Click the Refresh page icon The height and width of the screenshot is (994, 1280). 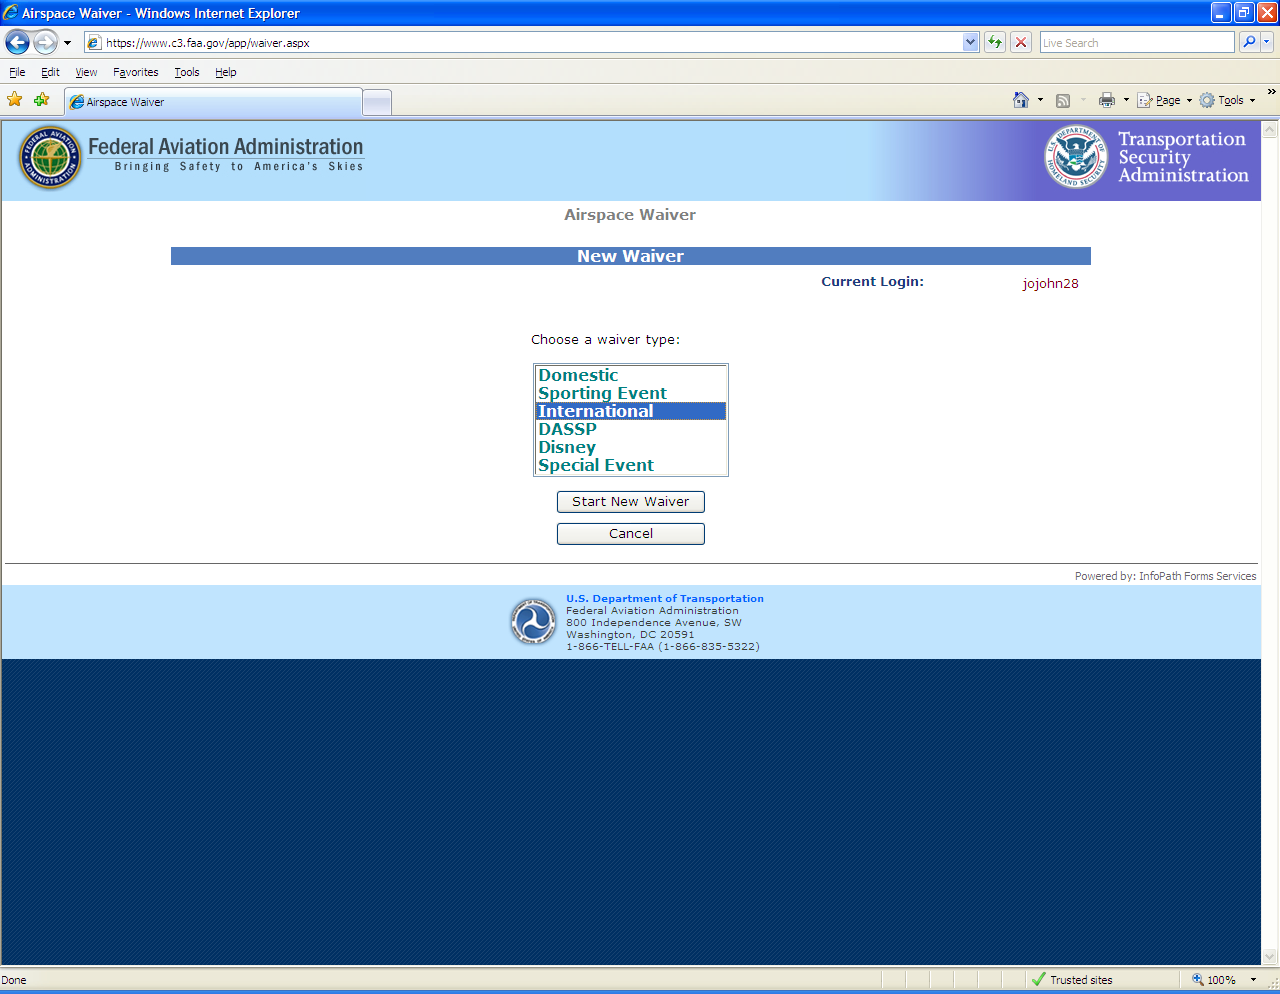pyautogui.click(x=995, y=43)
